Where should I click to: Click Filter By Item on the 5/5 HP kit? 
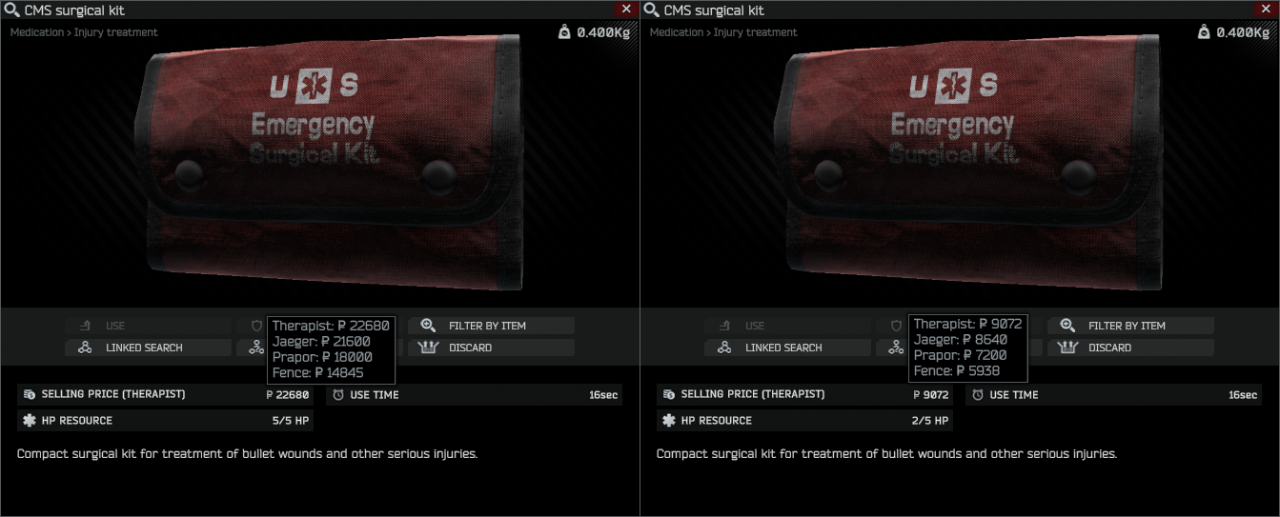pyautogui.click(x=491, y=326)
